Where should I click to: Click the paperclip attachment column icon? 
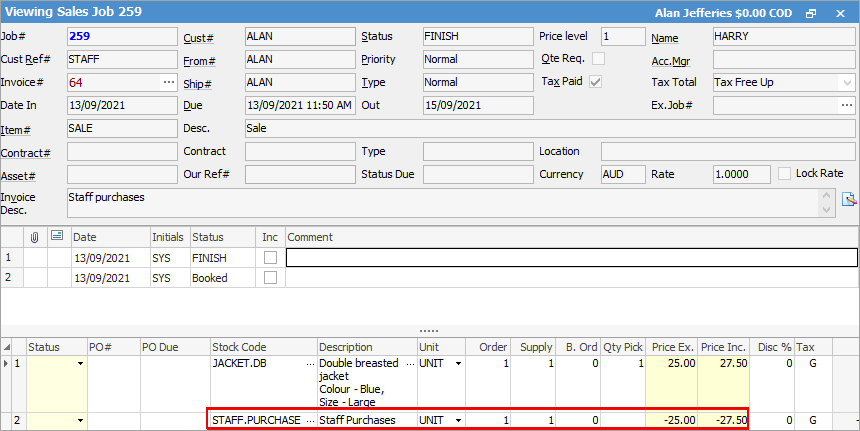[35, 237]
